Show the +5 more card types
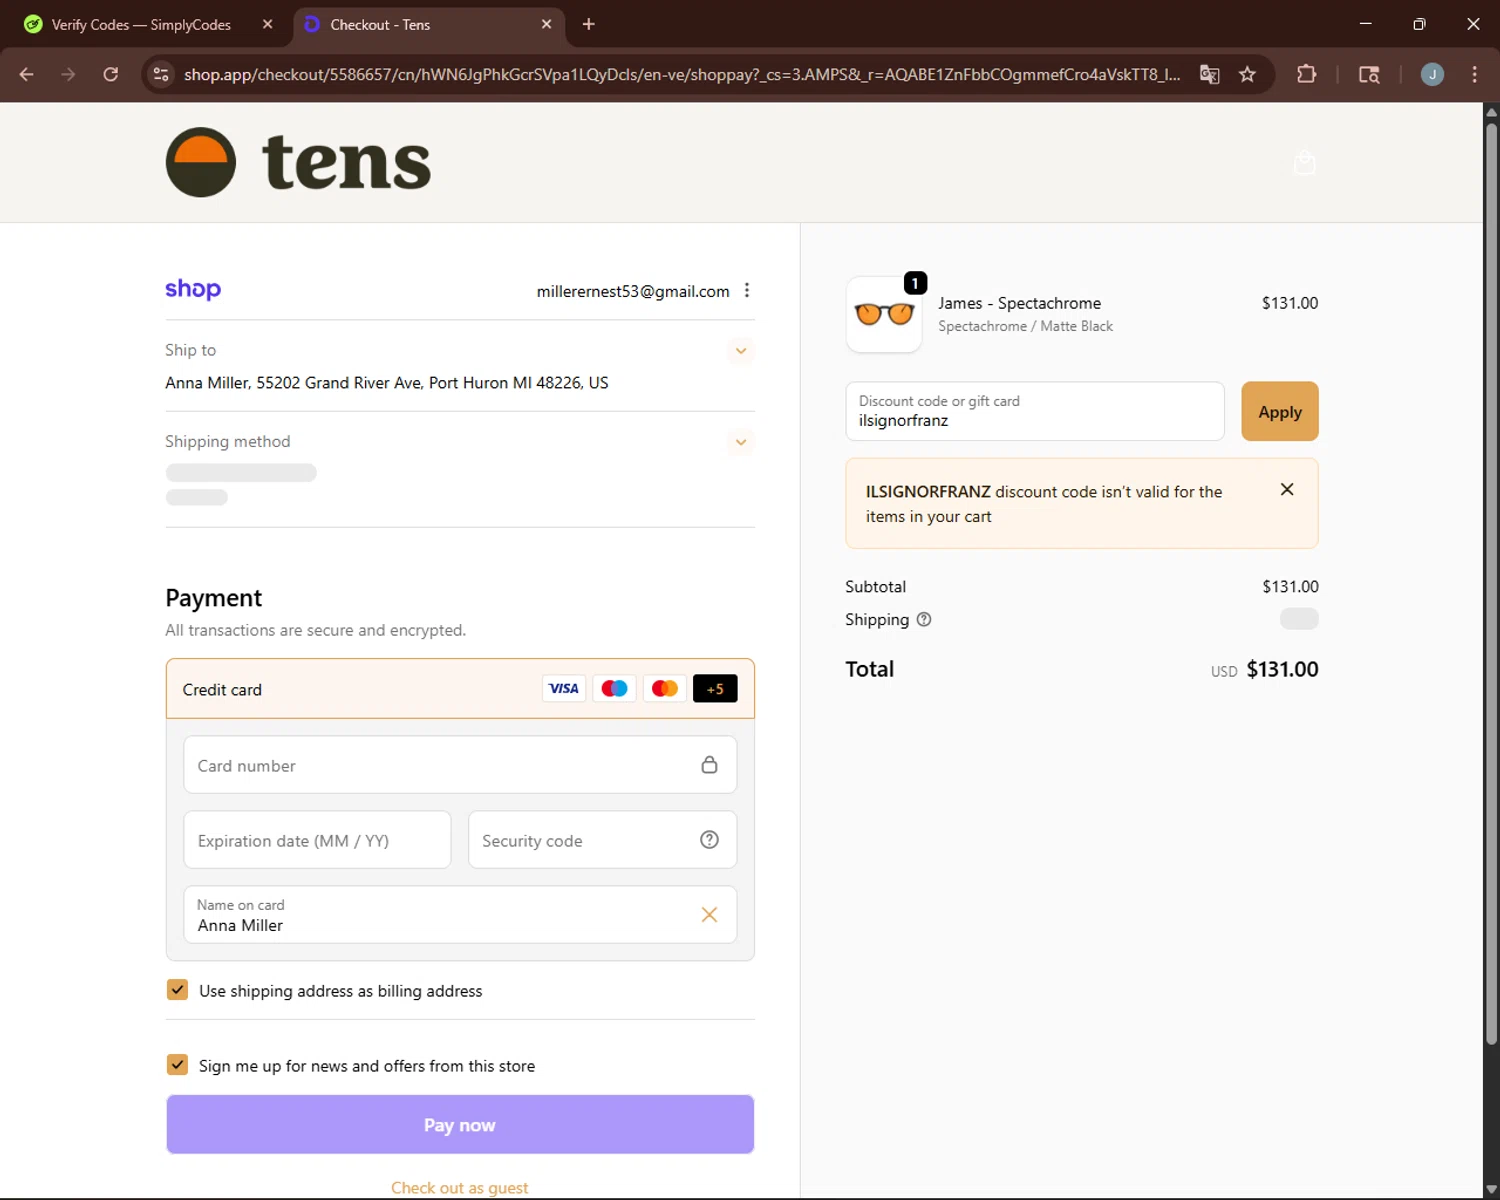This screenshot has width=1500, height=1200. pyautogui.click(x=715, y=688)
